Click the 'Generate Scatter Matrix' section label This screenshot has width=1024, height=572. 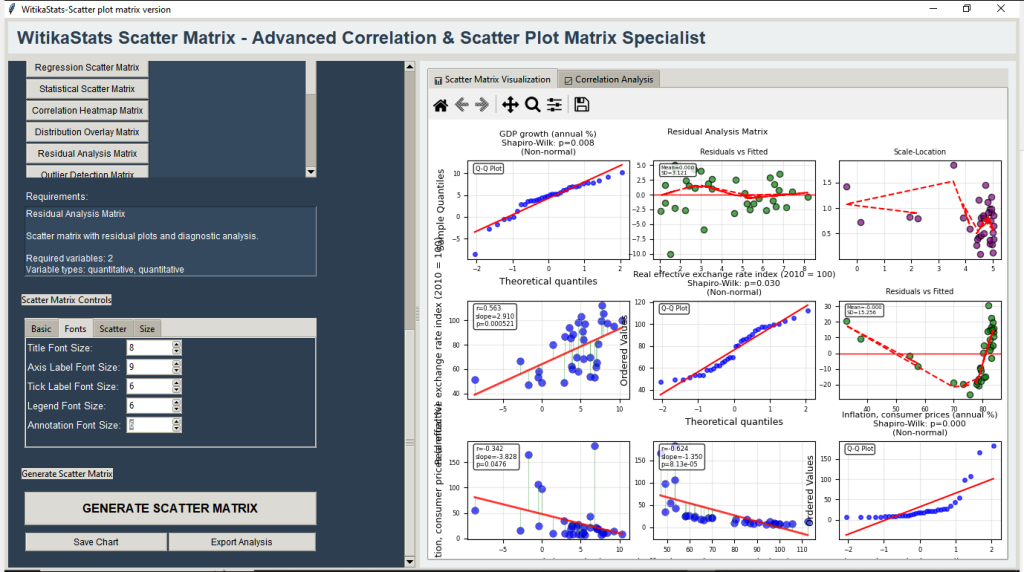pyautogui.click(x=67, y=473)
